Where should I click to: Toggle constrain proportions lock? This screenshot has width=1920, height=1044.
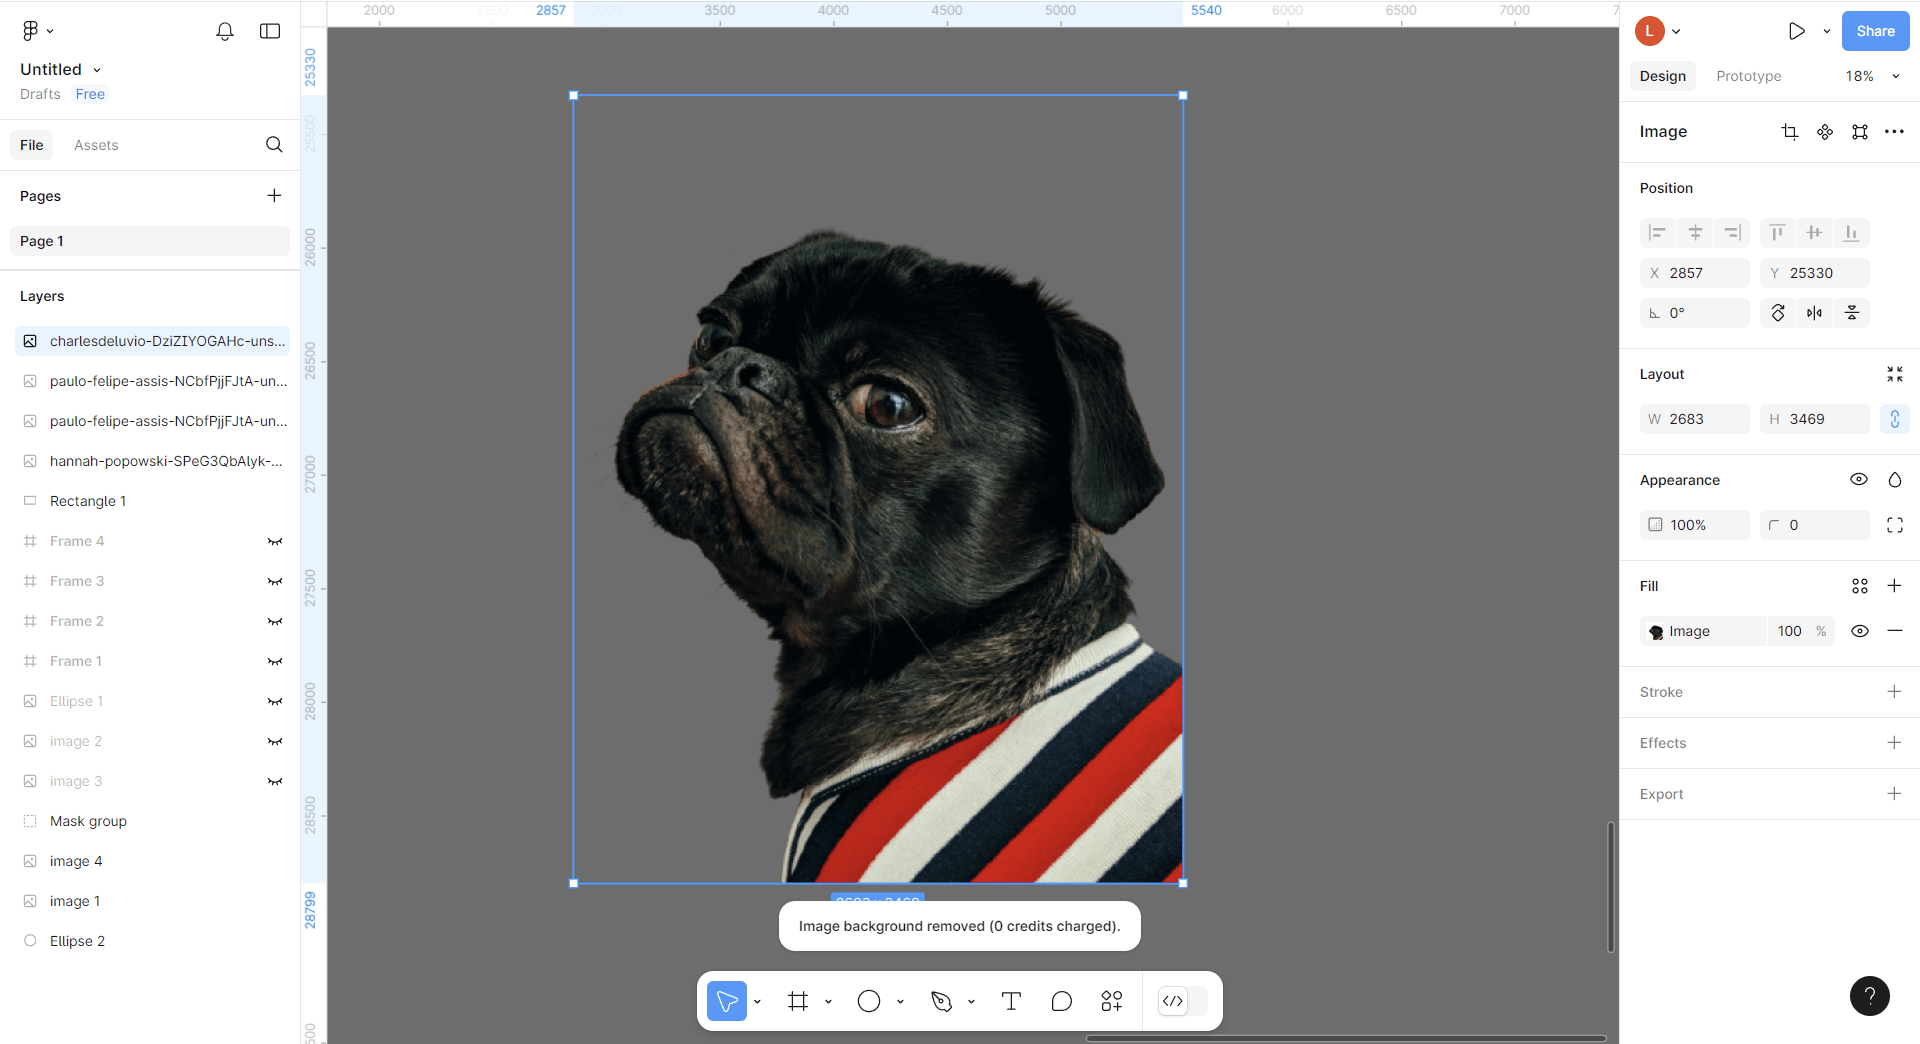pyautogui.click(x=1894, y=419)
